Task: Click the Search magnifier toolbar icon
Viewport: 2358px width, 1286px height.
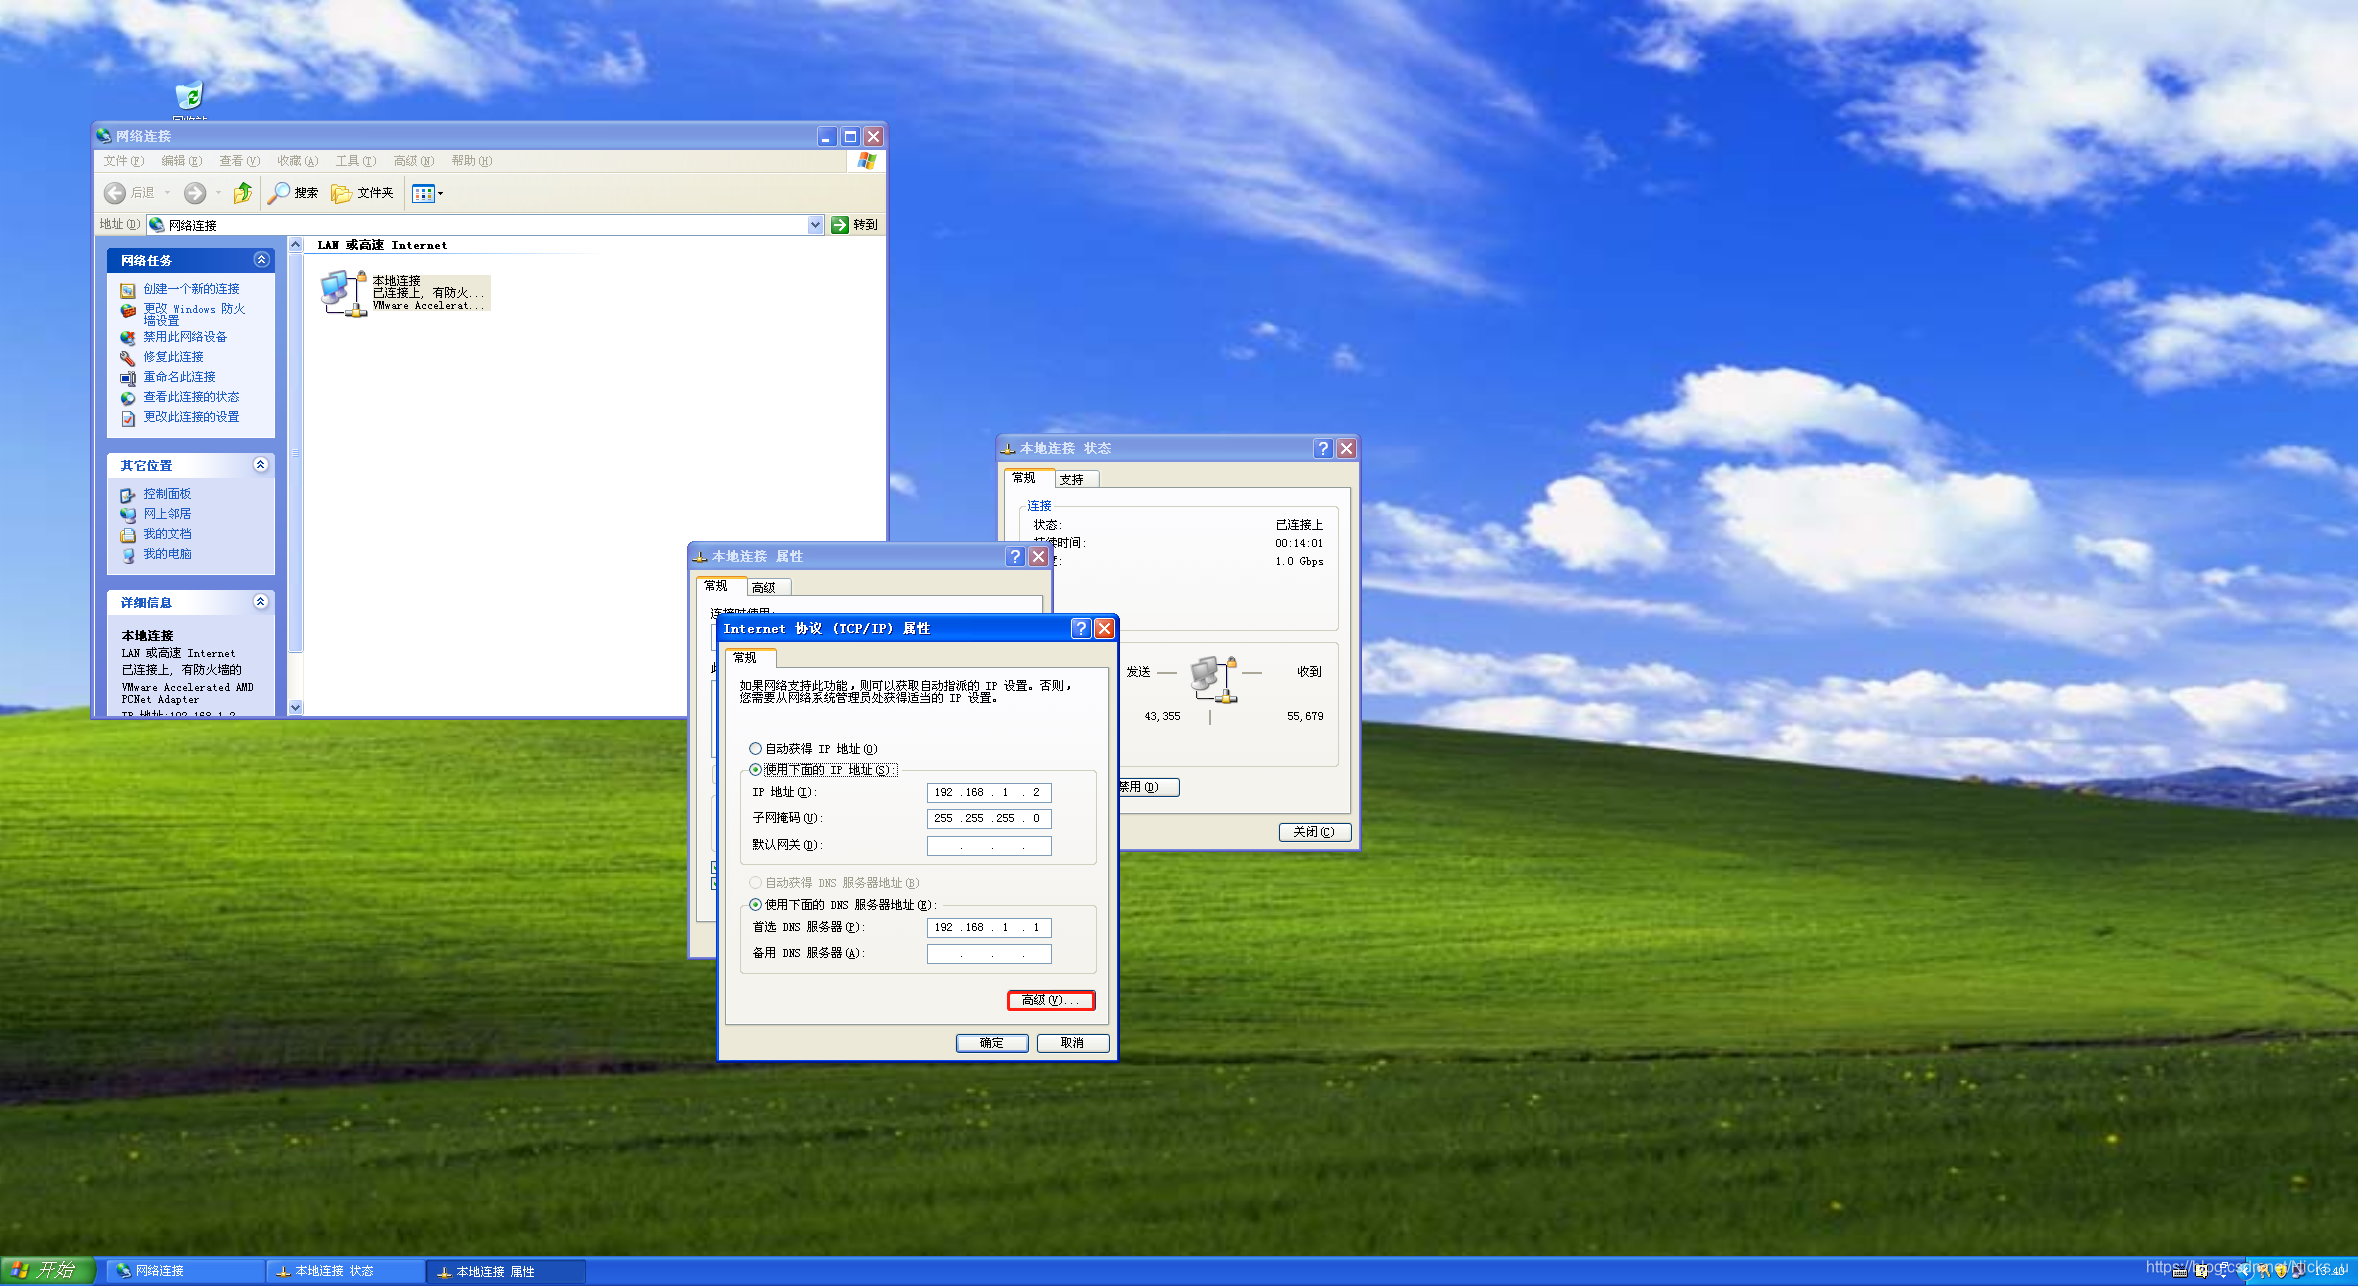Action: (280, 193)
